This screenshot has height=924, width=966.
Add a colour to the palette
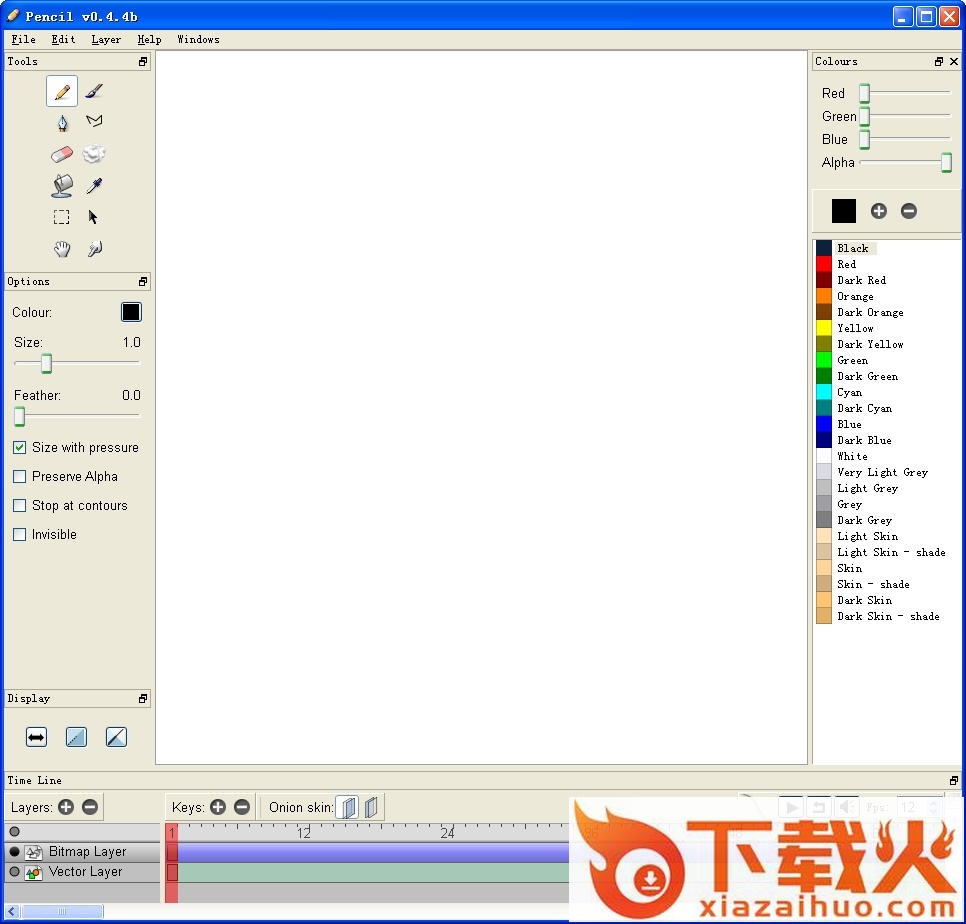[879, 211]
